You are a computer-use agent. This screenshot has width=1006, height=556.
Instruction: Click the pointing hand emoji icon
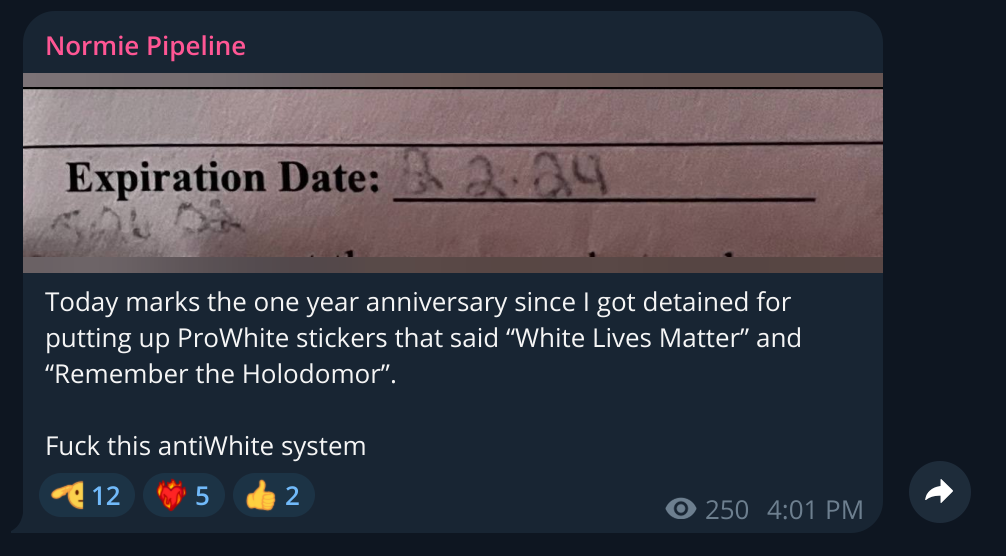[70, 495]
